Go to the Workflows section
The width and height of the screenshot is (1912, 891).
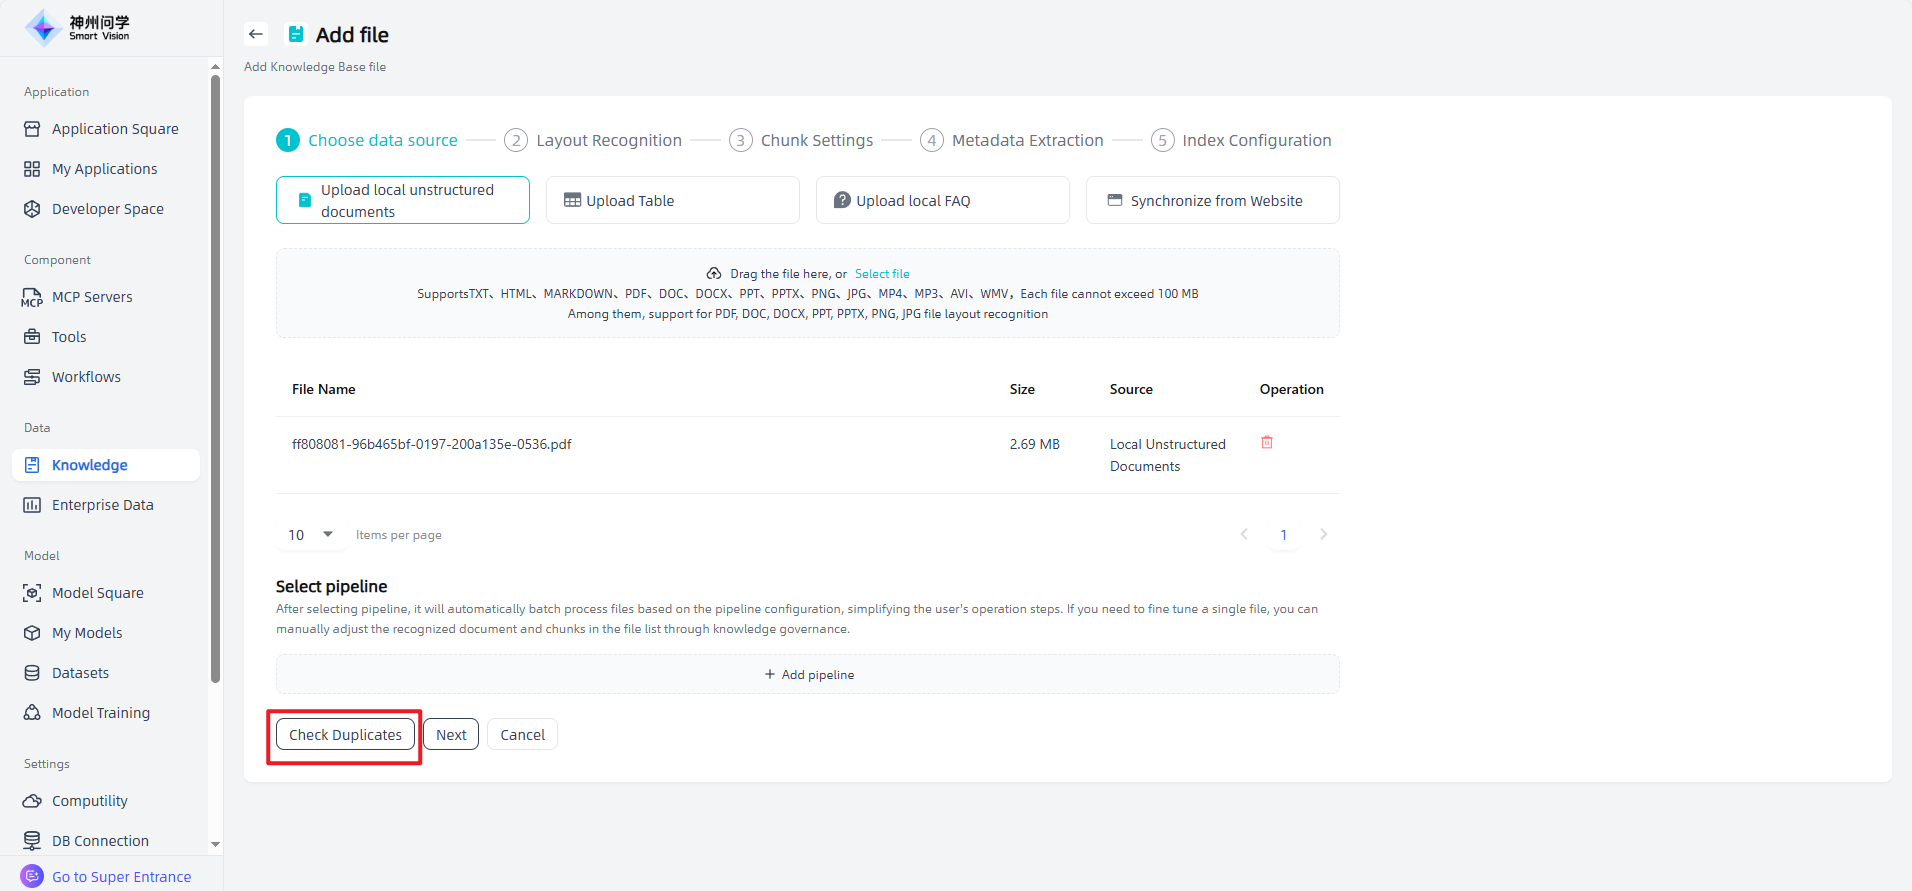(86, 377)
